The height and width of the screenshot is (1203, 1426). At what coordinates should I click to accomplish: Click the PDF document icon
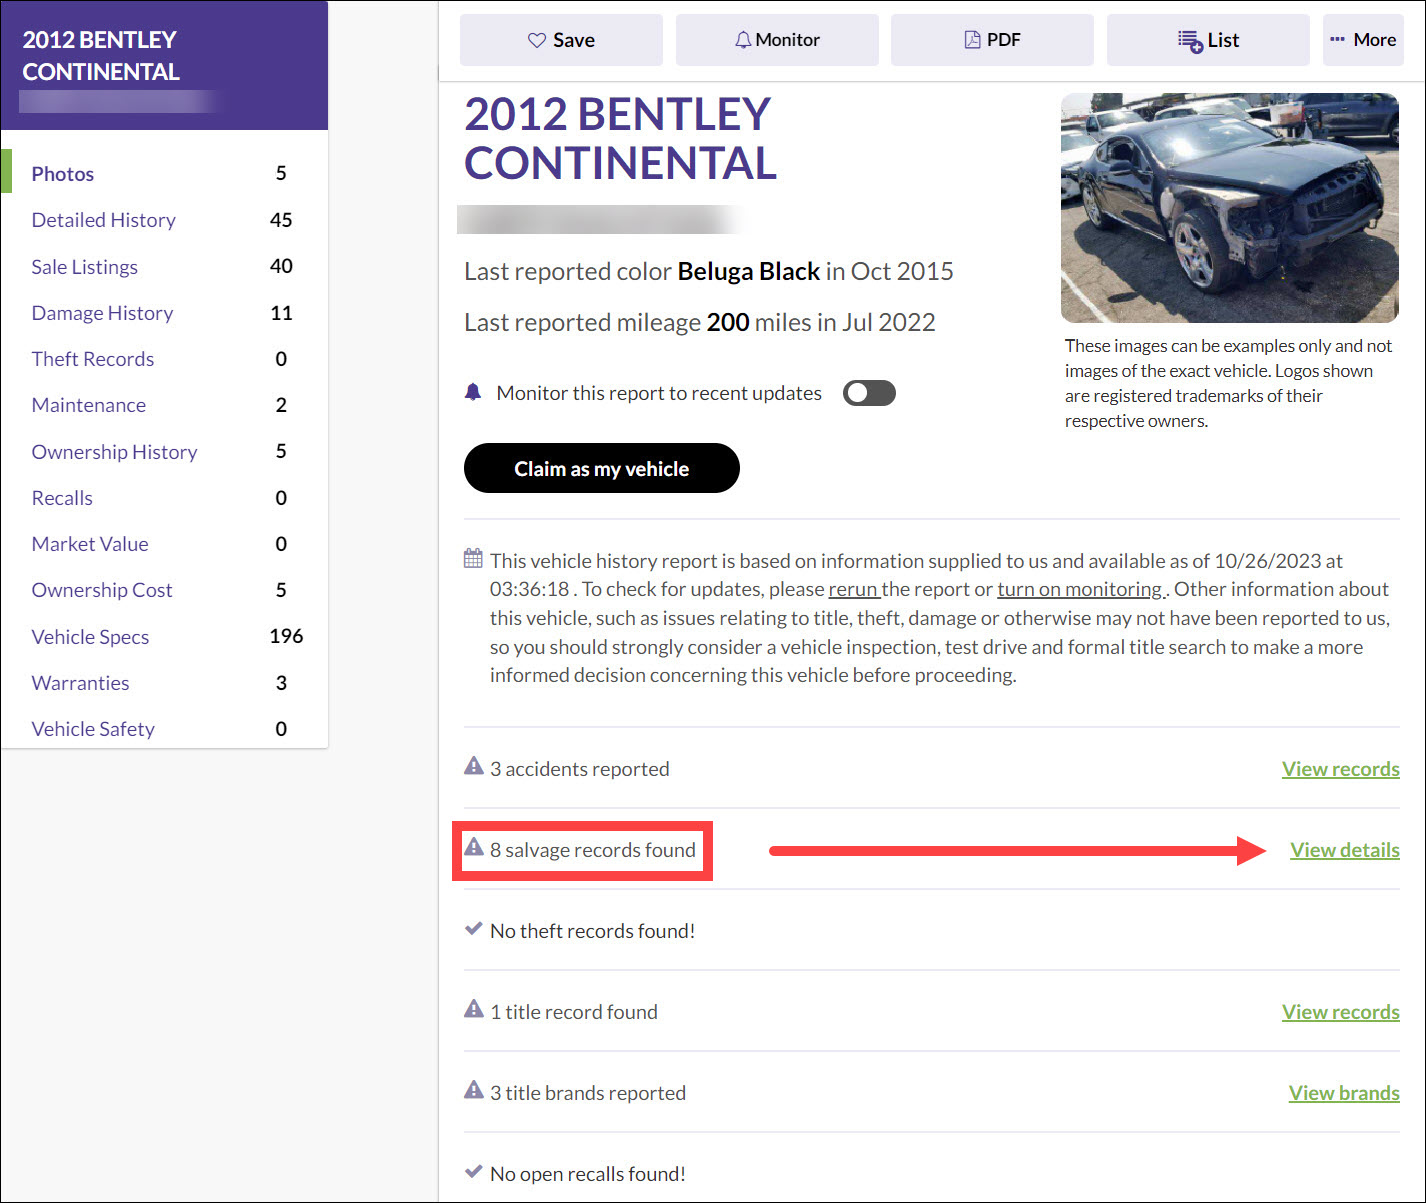pyautogui.click(x=972, y=38)
